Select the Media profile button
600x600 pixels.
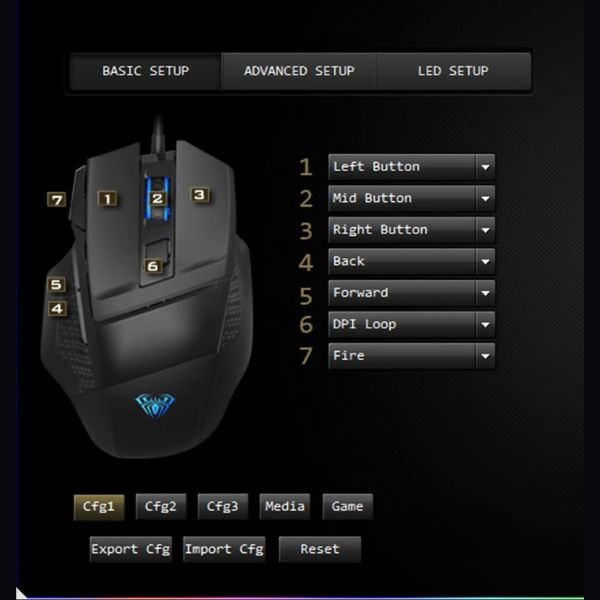[x=285, y=507]
